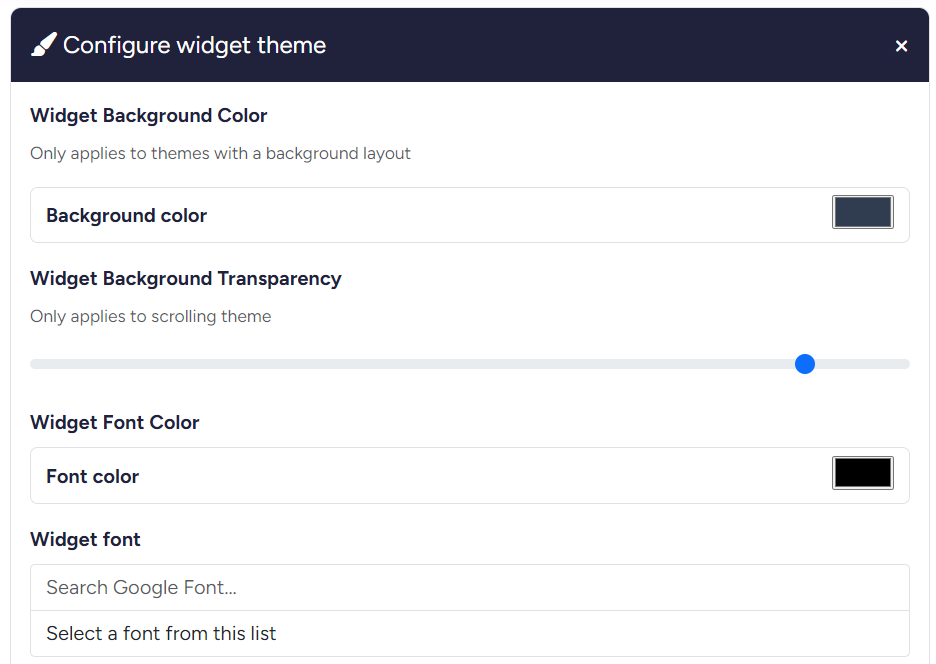Image resolution: width=936 pixels, height=664 pixels.
Task: Click the empty dark header bar area
Action: [x=600, y=45]
